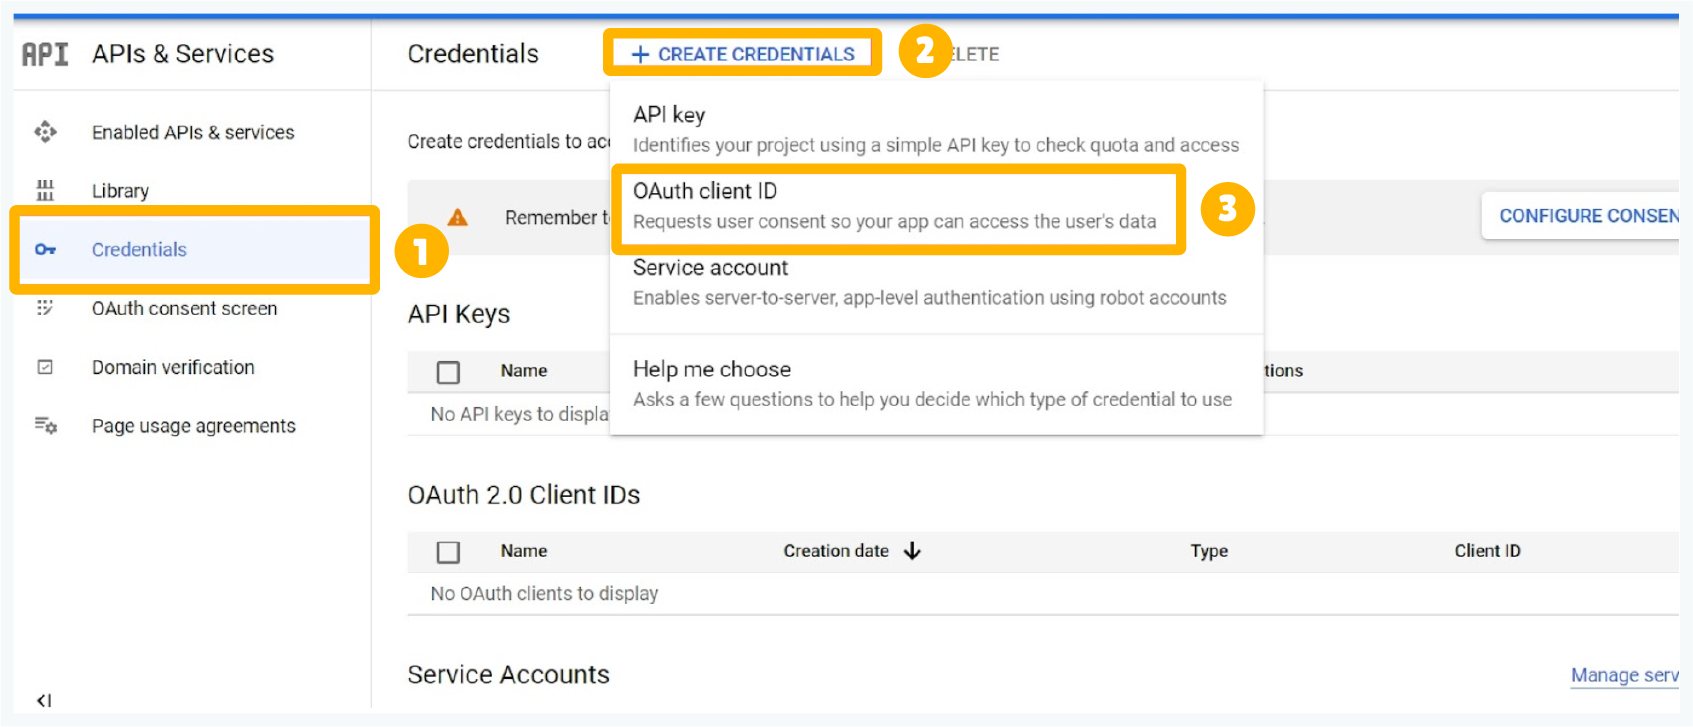Click the key icon next to Credentials

45,250
